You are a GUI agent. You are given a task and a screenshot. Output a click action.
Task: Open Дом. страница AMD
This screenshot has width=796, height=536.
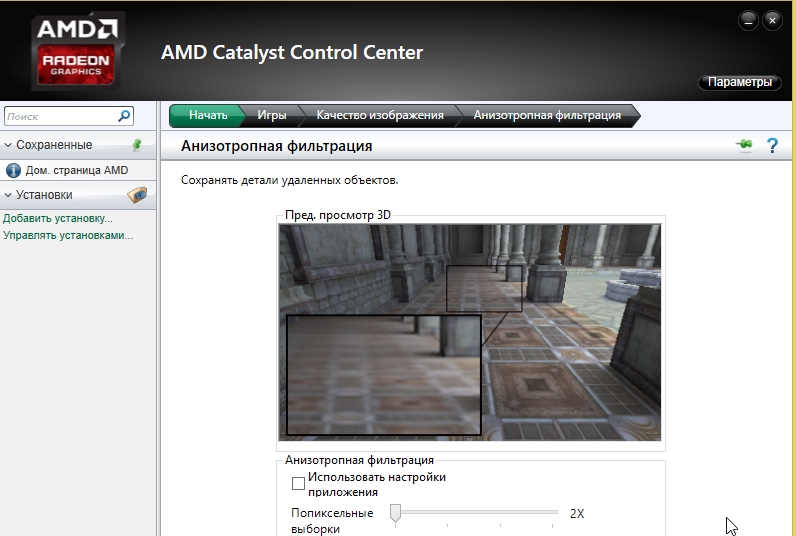click(x=77, y=171)
